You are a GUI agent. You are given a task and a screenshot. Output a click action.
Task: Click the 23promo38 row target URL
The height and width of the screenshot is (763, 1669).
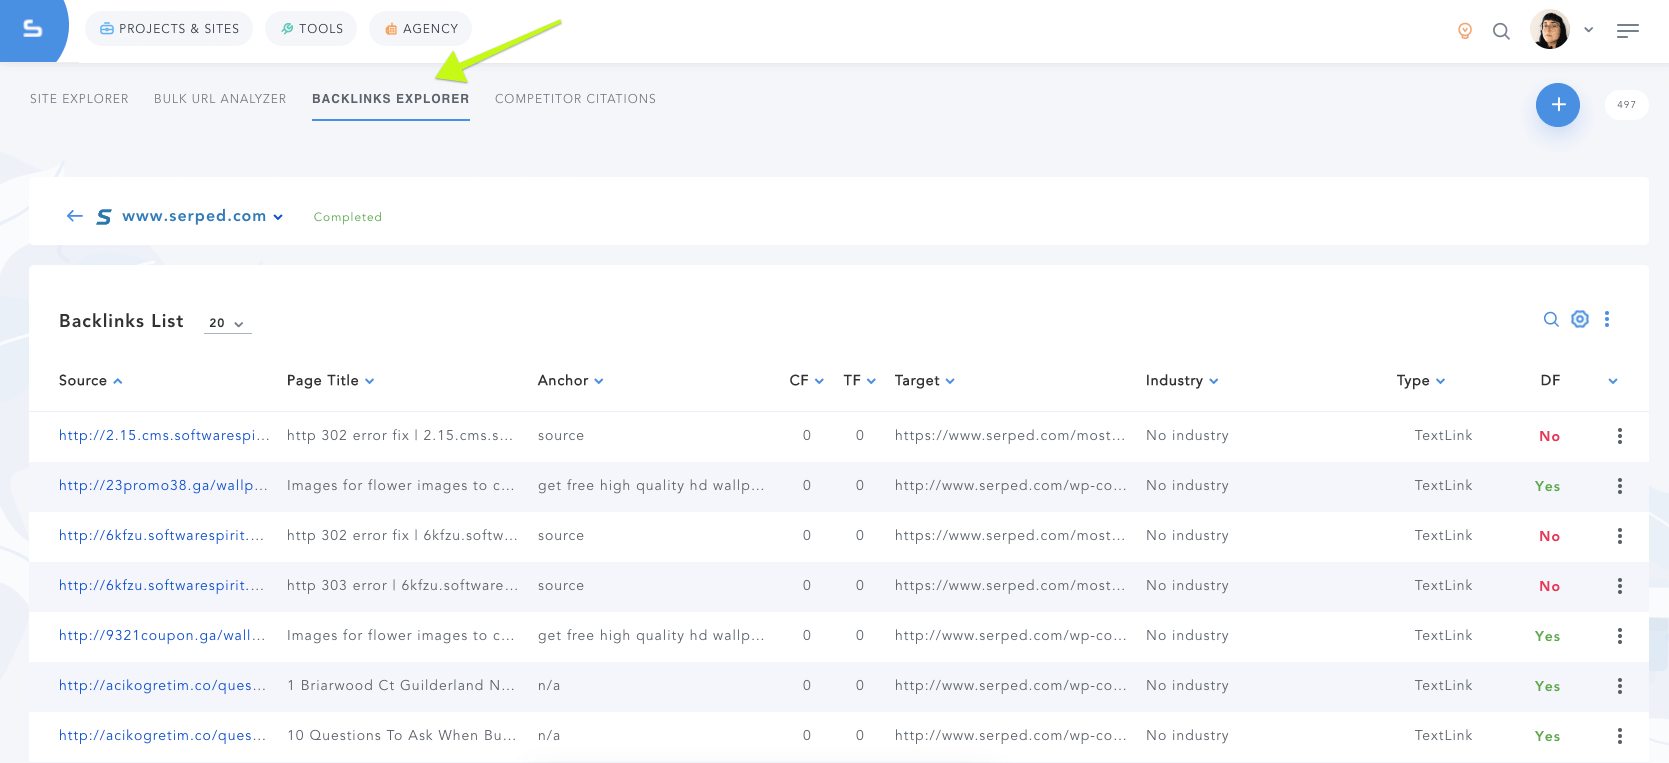(x=1010, y=486)
